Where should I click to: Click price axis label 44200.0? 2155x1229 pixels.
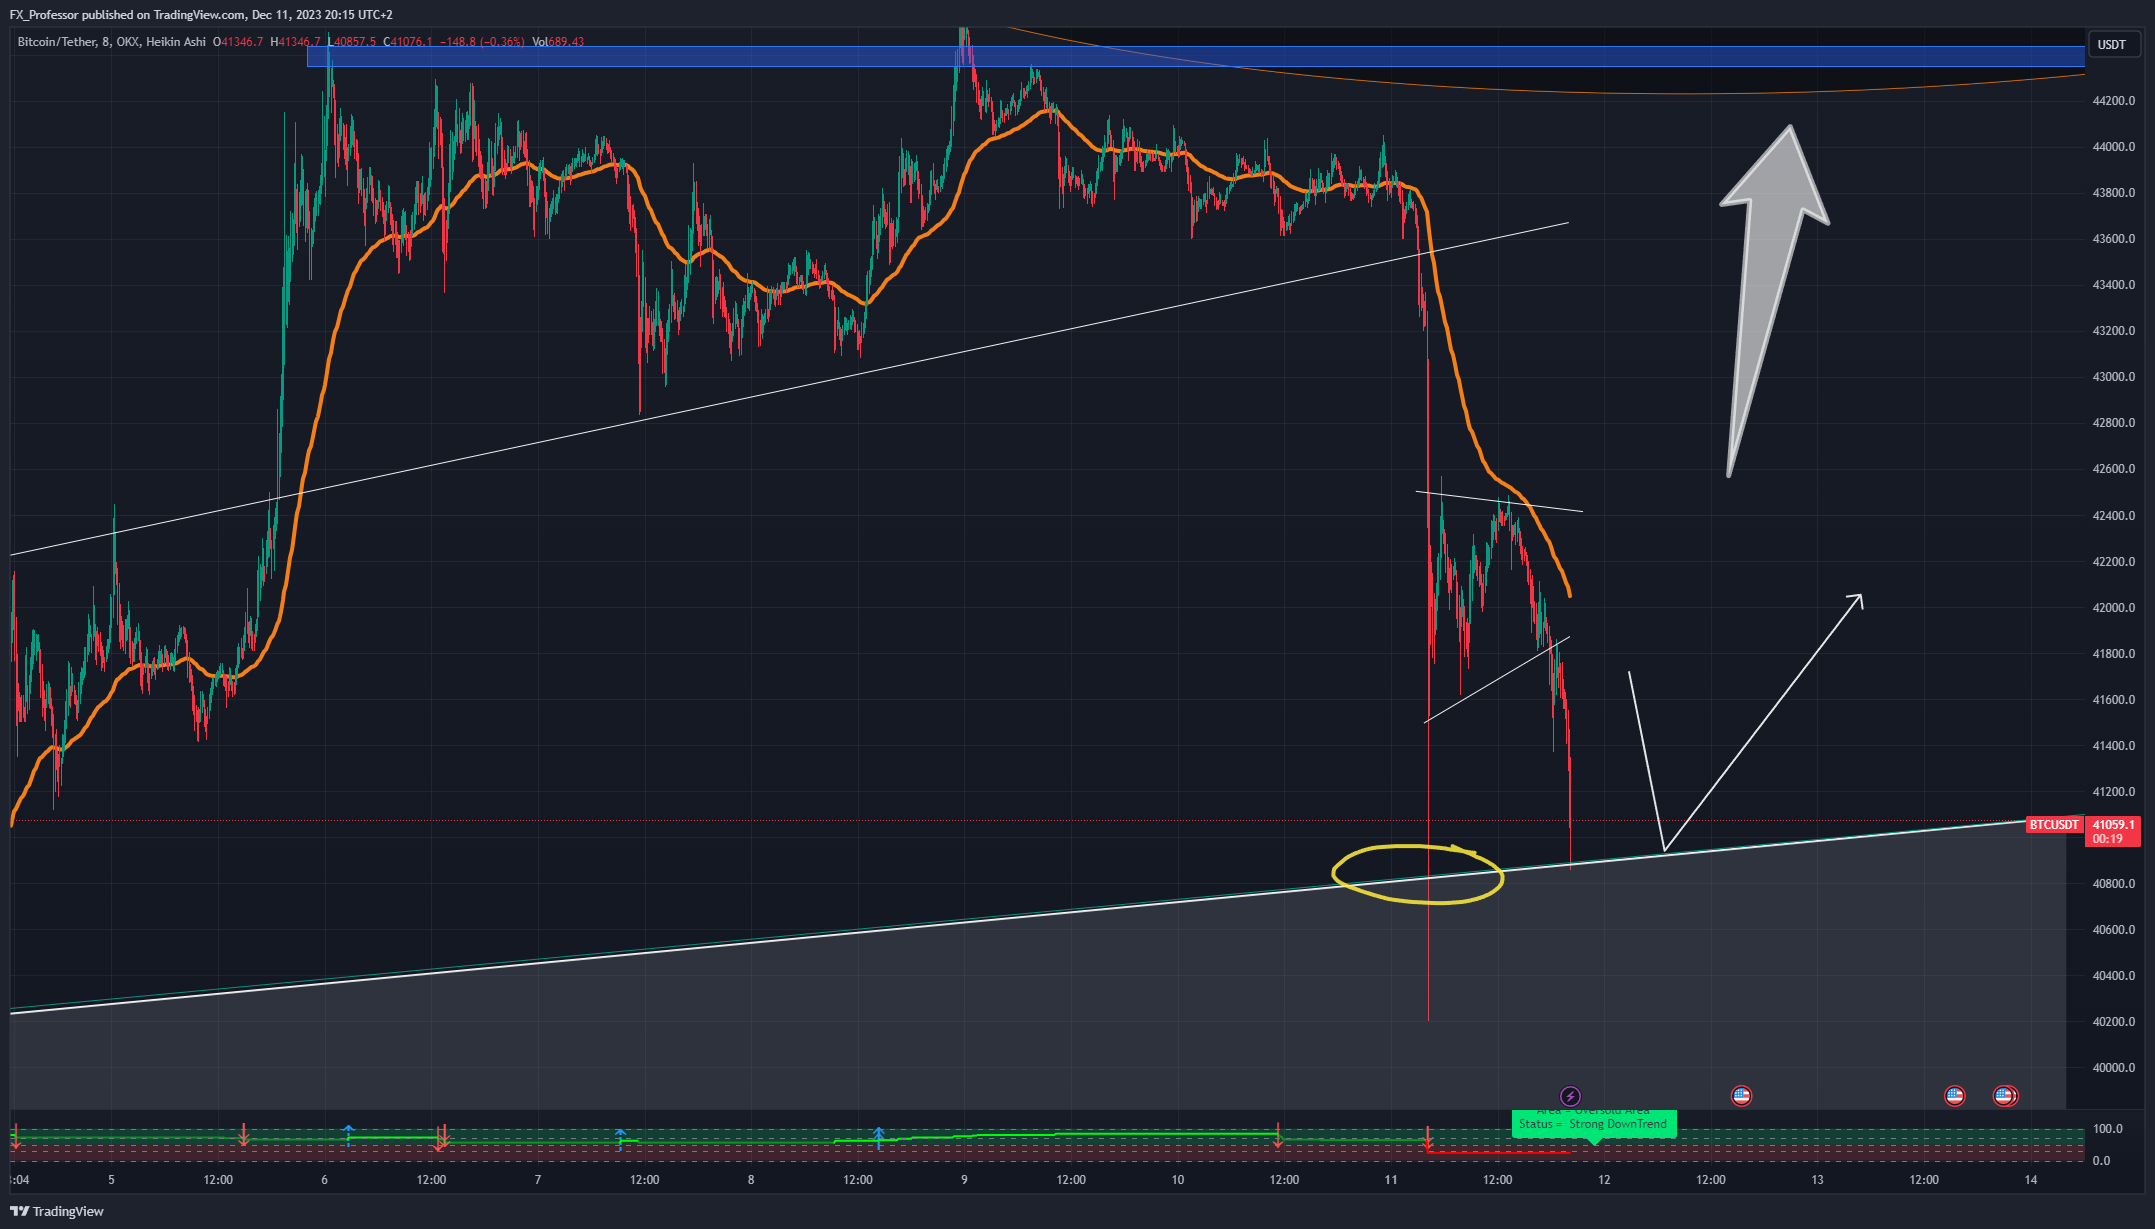click(2113, 101)
